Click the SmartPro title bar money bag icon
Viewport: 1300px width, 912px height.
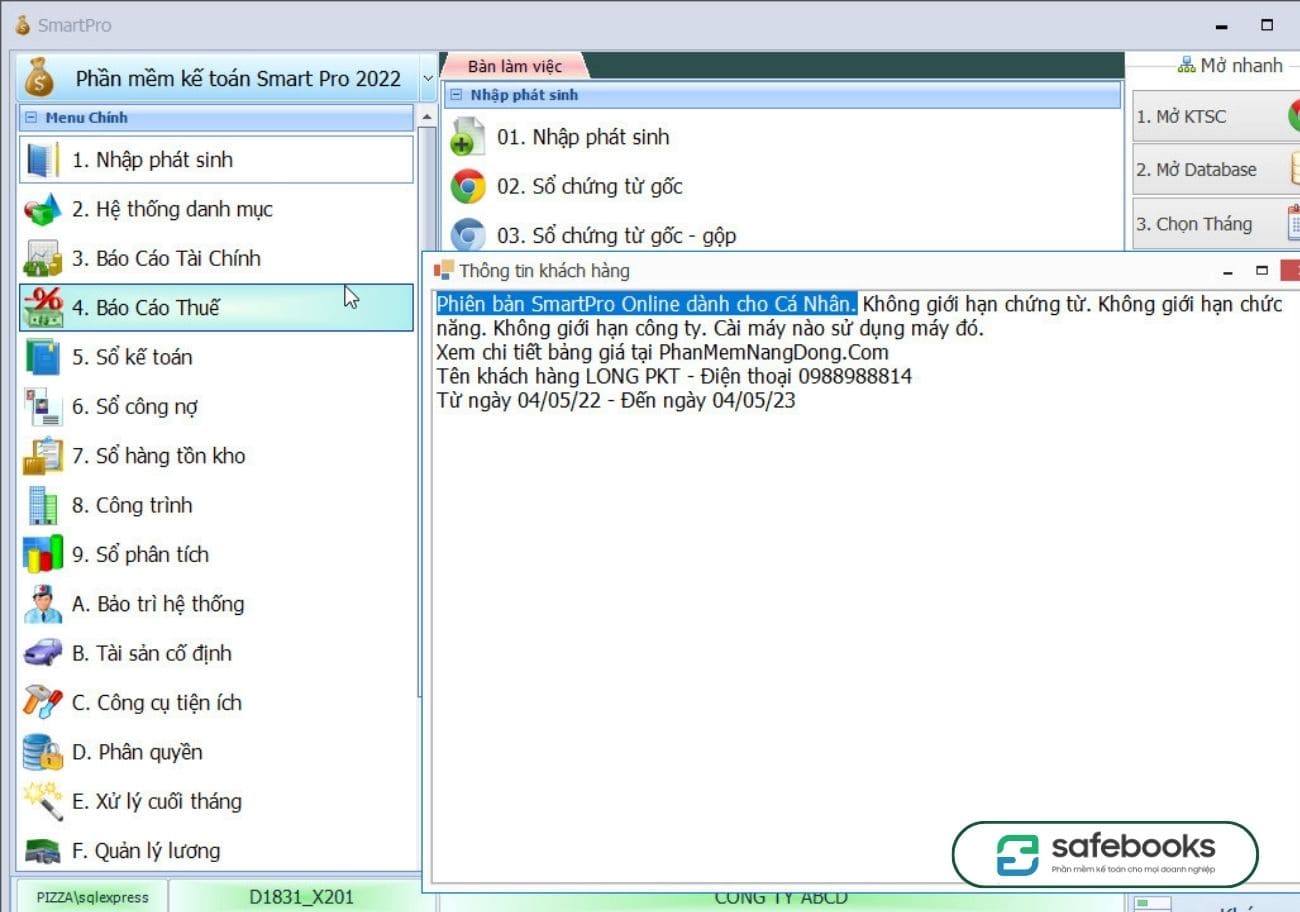22,25
